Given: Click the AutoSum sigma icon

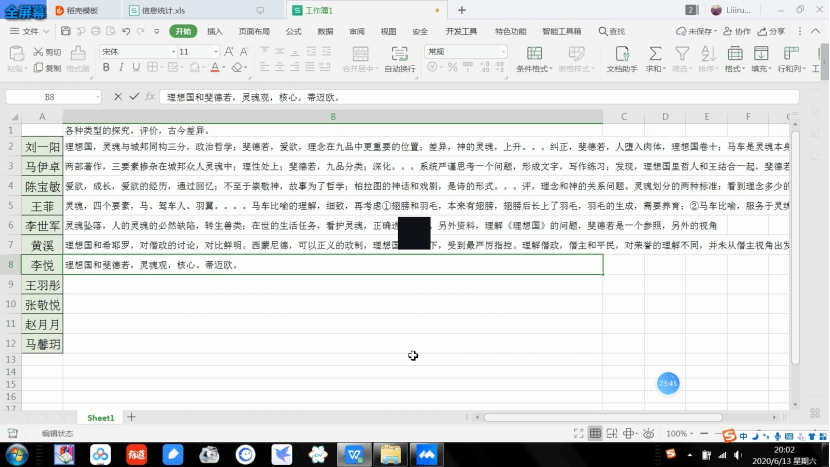Looking at the screenshot, I should (654, 53).
